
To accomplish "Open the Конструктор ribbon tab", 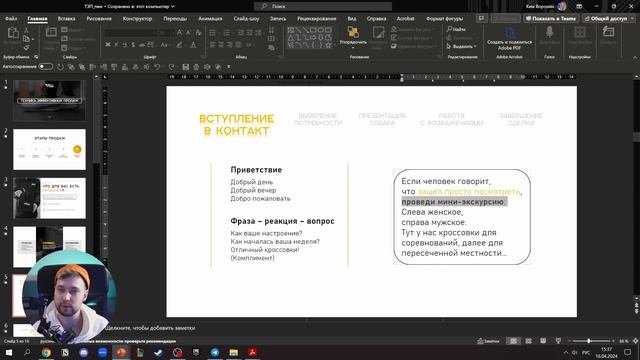I will point(137,19).
